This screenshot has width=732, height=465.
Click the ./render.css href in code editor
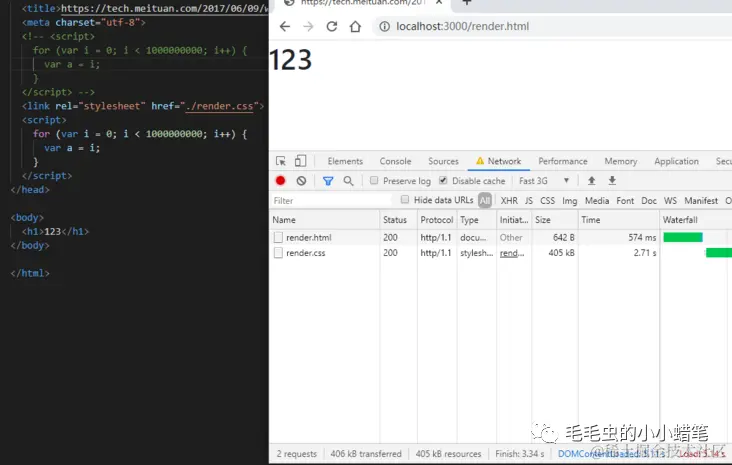pyautogui.click(x=219, y=106)
